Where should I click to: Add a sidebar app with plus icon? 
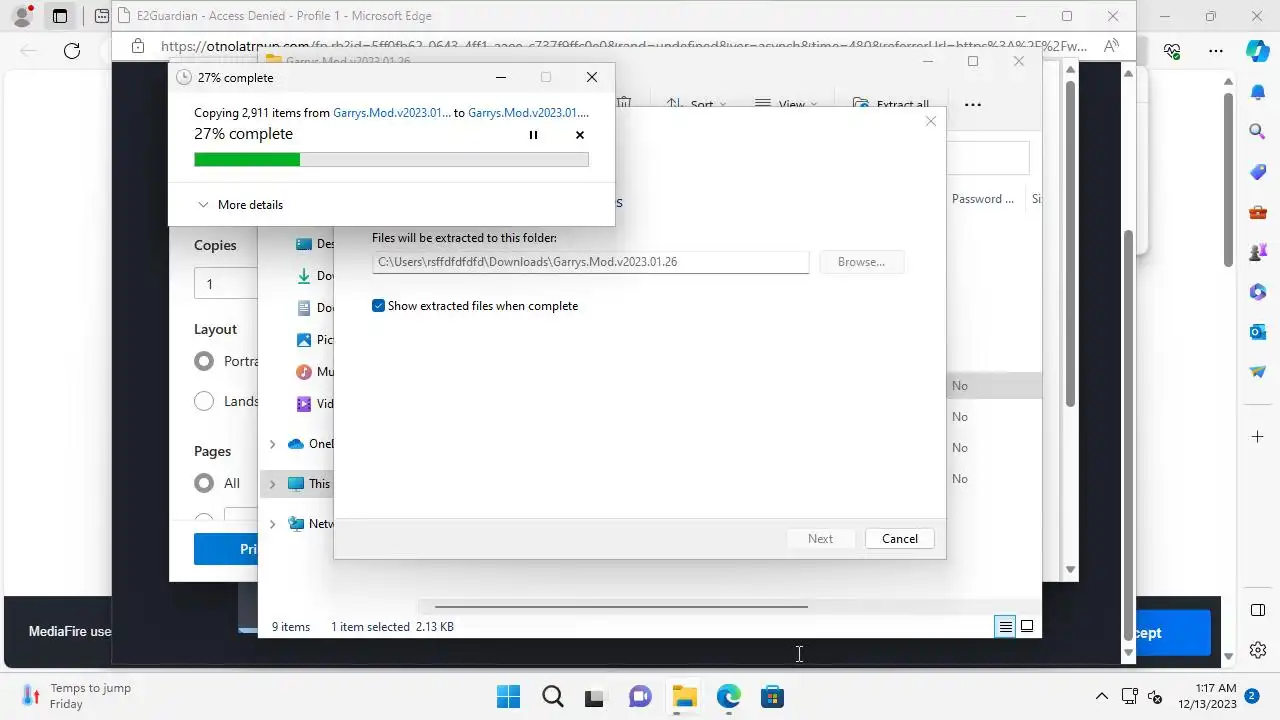click(x=1258, y=437)
